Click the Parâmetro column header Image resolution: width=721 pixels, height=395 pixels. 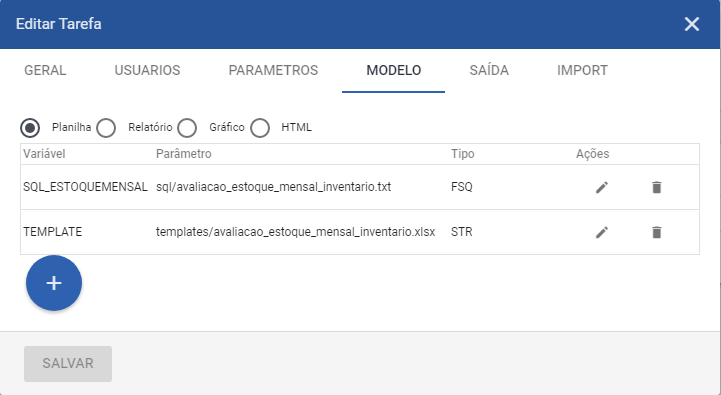pyautogui.click(x=183, y=154)
